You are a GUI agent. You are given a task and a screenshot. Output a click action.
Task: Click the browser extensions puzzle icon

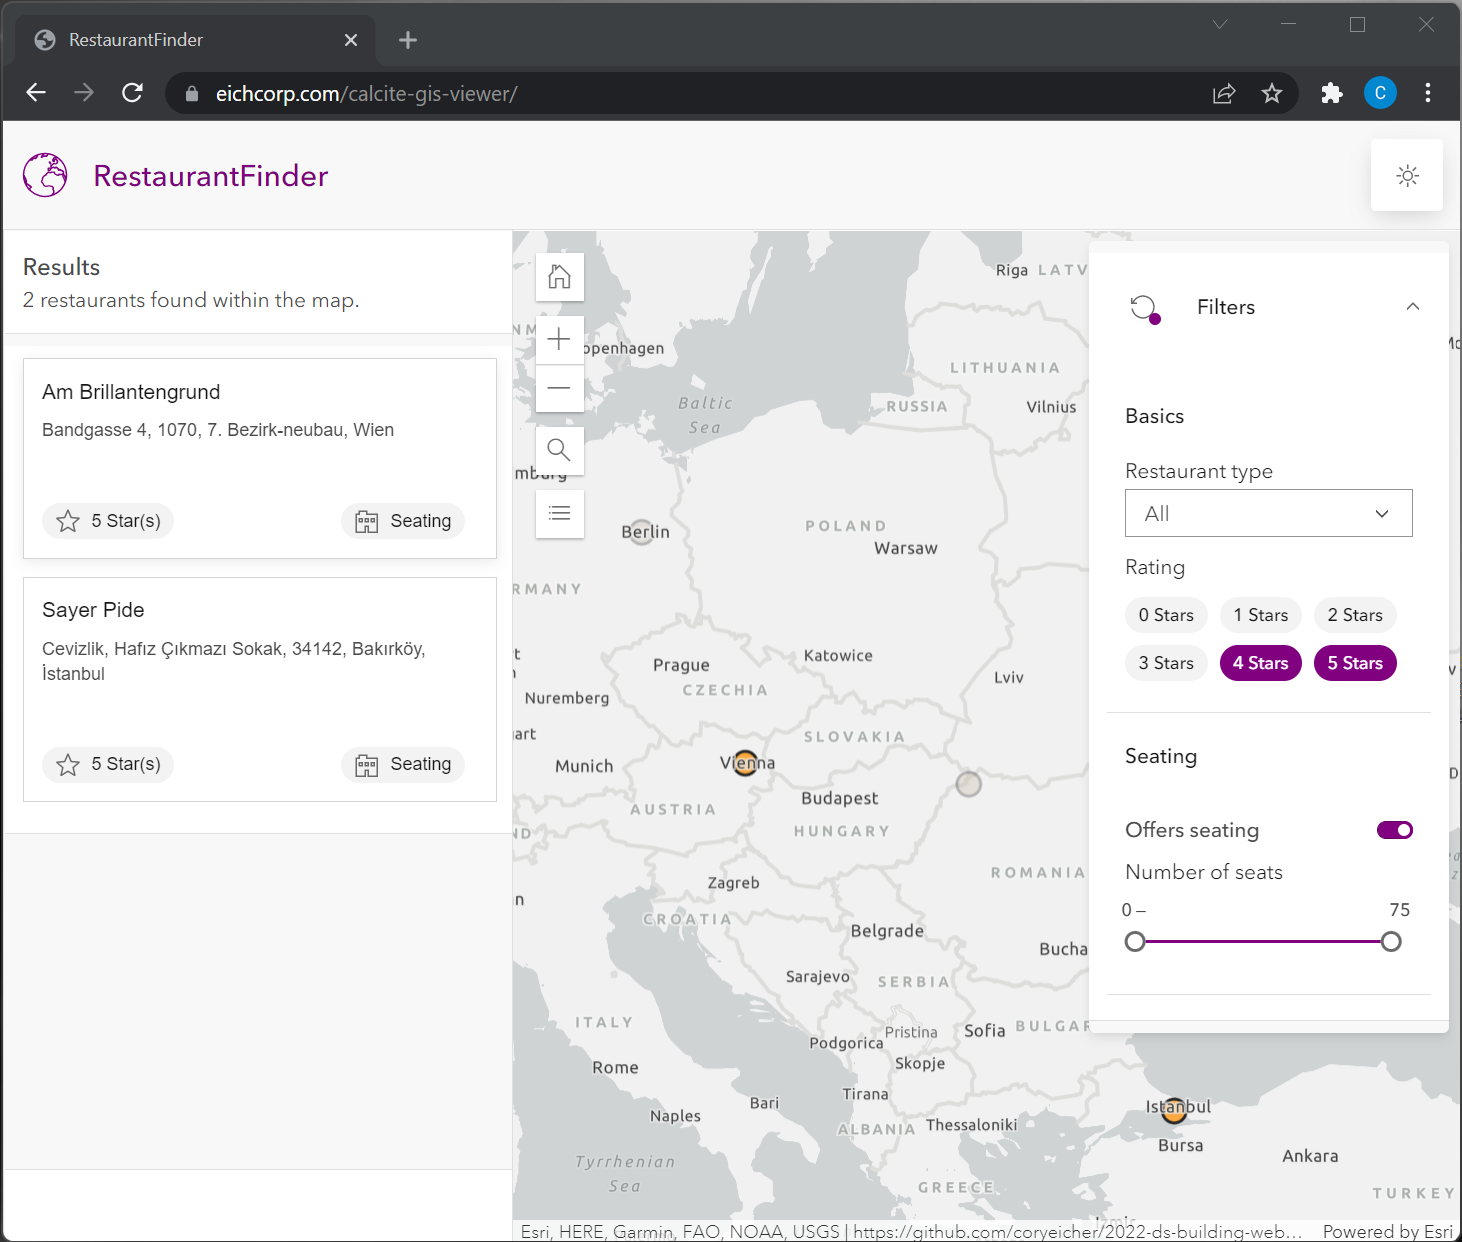pyautogui.click(x=1331, y=94)
